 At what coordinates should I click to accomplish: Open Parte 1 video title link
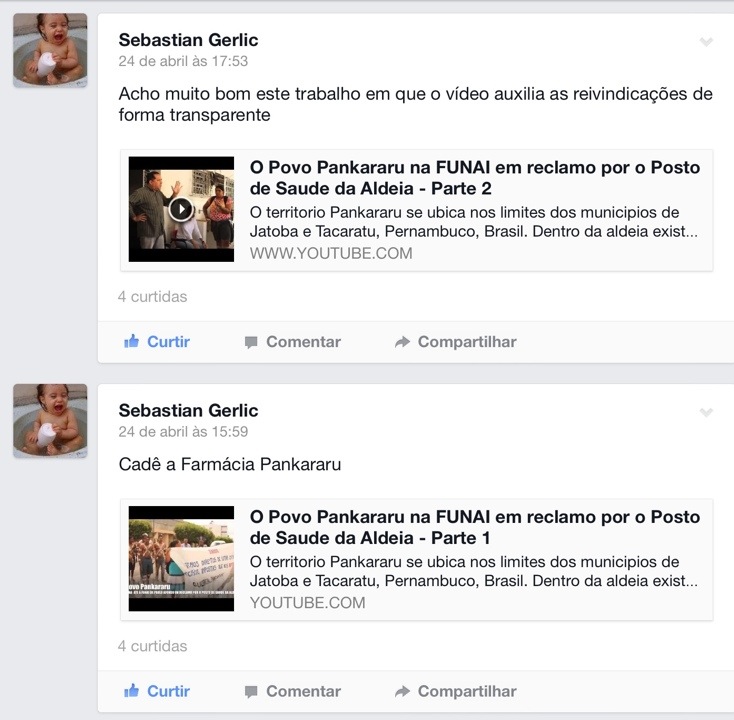point(475,528)
